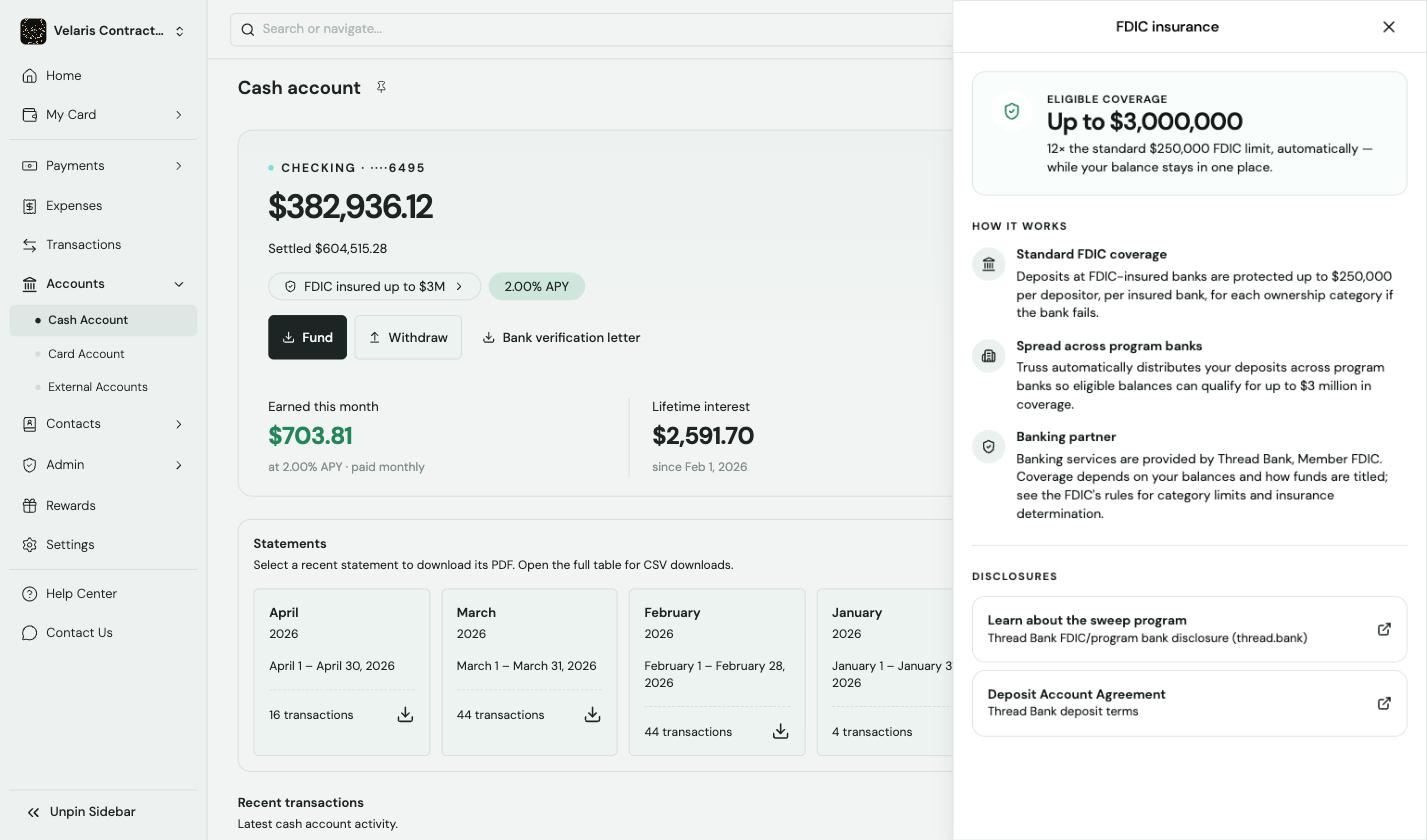Screen dimensions: 1427x840
Task: Open the Velaris Contractors workspace switcher
Action: (103, 31)
